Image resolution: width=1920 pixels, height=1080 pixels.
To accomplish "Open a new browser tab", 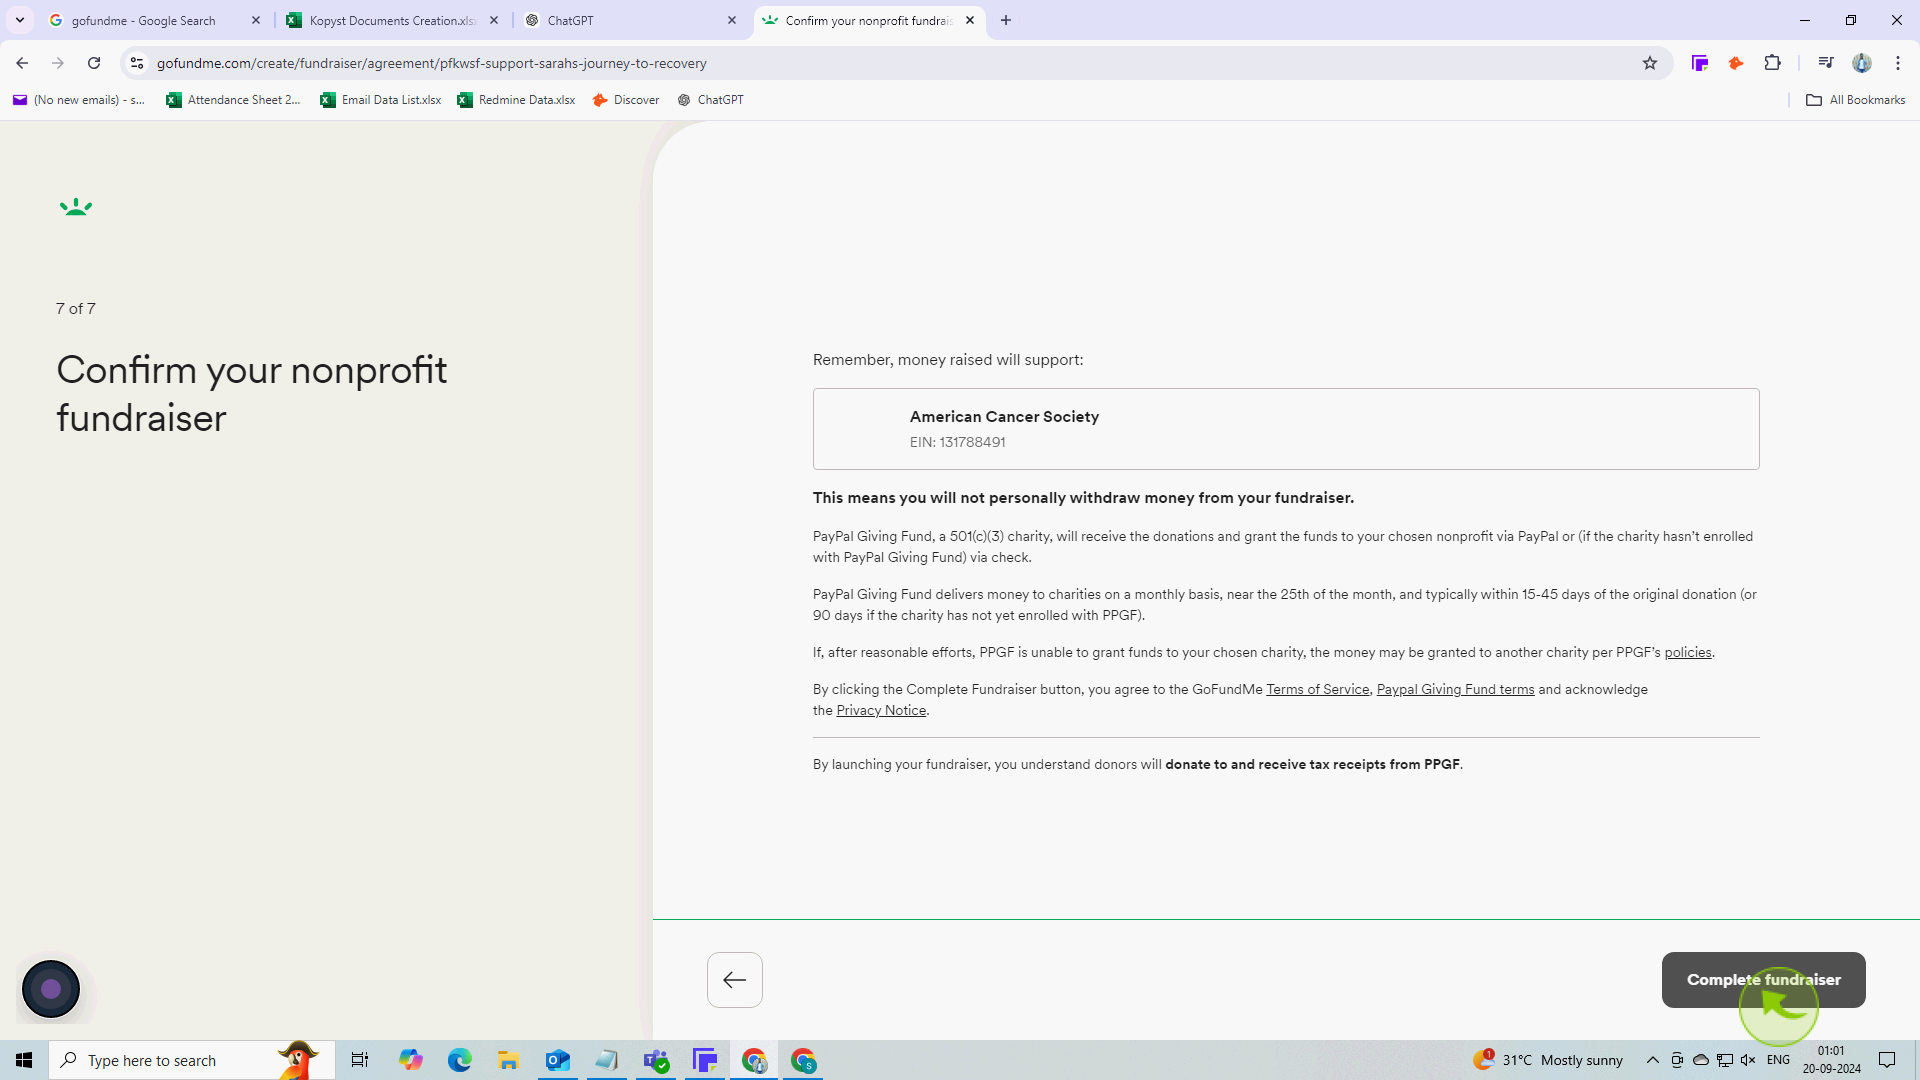I will 1006,20.
